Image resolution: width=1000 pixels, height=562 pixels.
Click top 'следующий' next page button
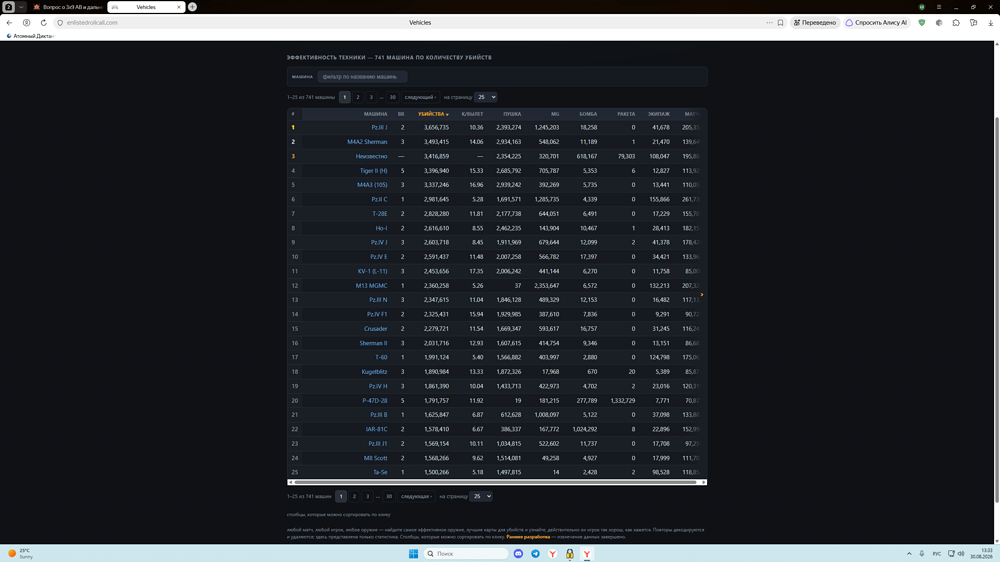pos(420,97)
